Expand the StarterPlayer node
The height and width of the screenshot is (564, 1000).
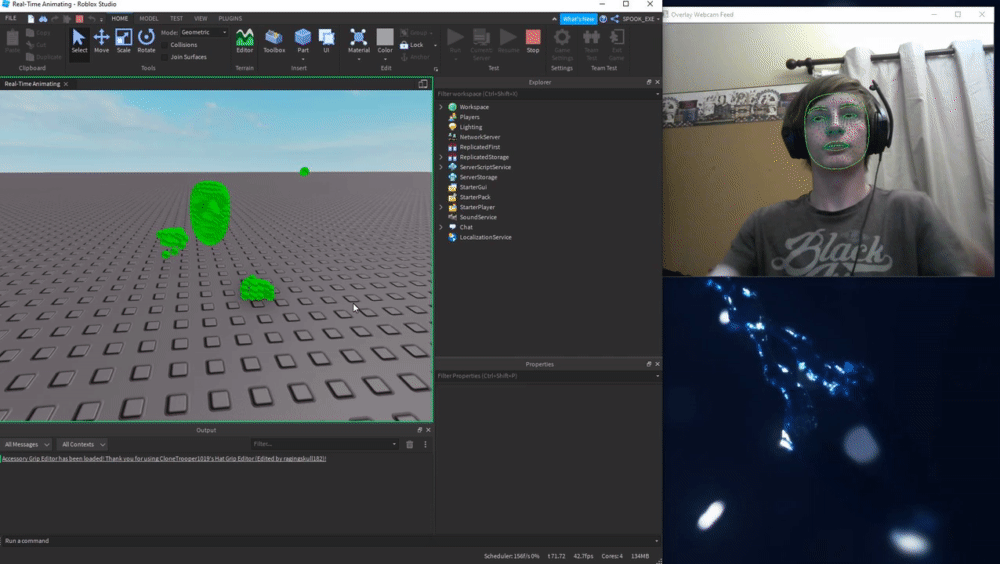441,207
